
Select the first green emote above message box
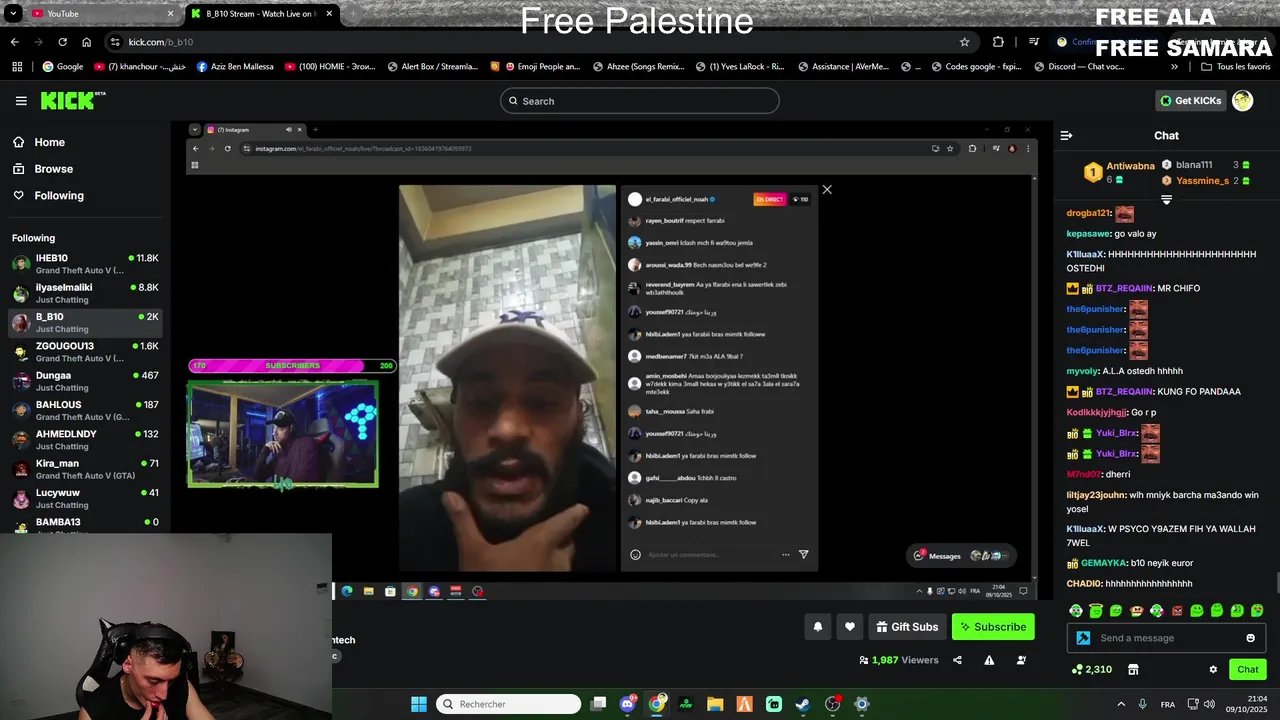1076,610
